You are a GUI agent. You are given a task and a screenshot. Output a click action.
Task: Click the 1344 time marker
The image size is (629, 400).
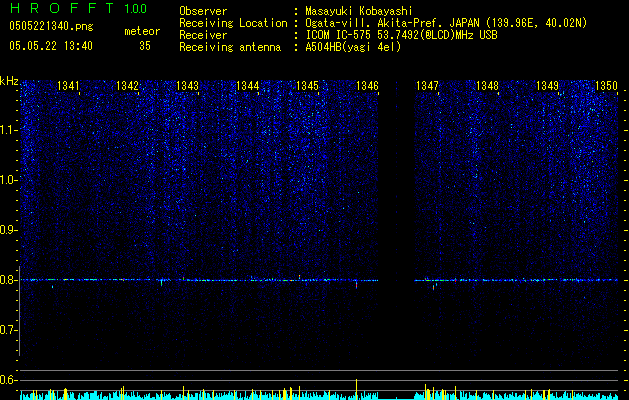pos(248,86)
